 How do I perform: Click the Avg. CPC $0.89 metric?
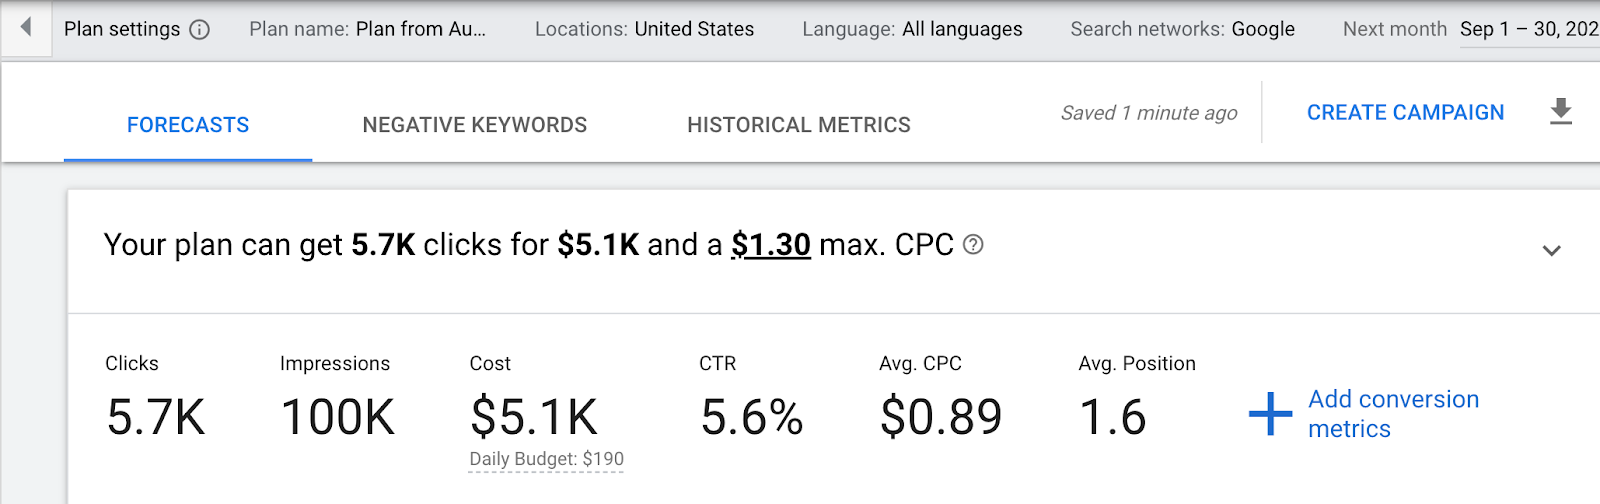[x=940, y=416]
